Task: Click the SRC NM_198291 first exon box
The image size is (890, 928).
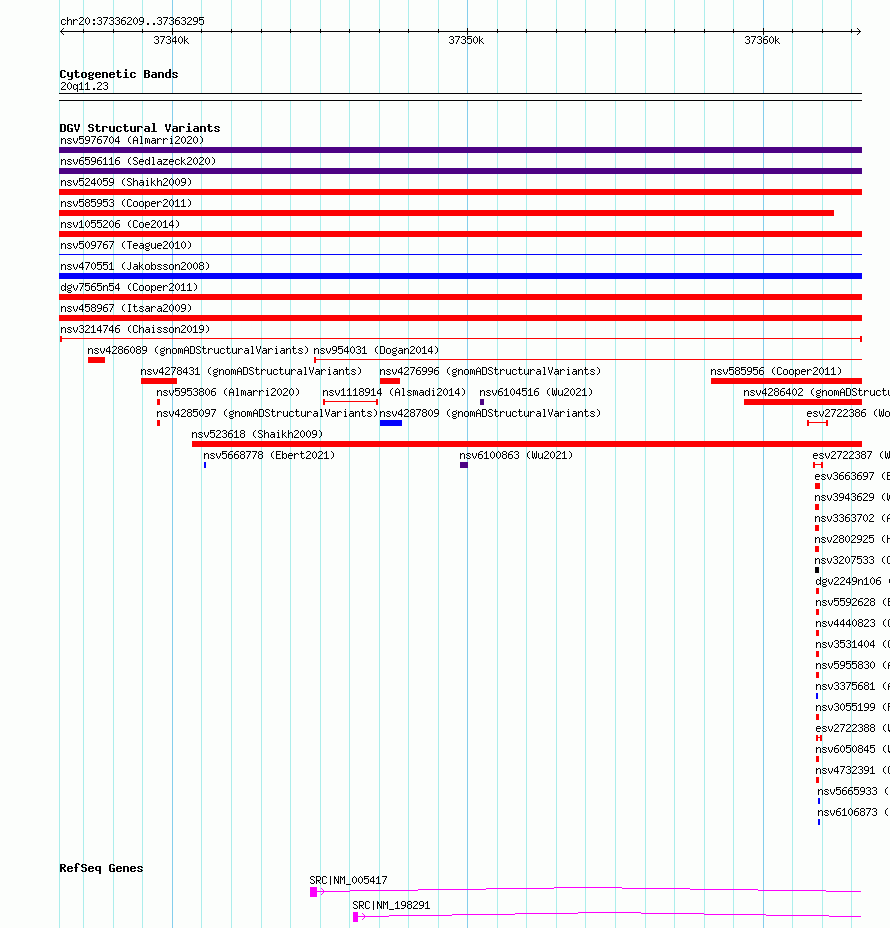Action: coord(356,917)
